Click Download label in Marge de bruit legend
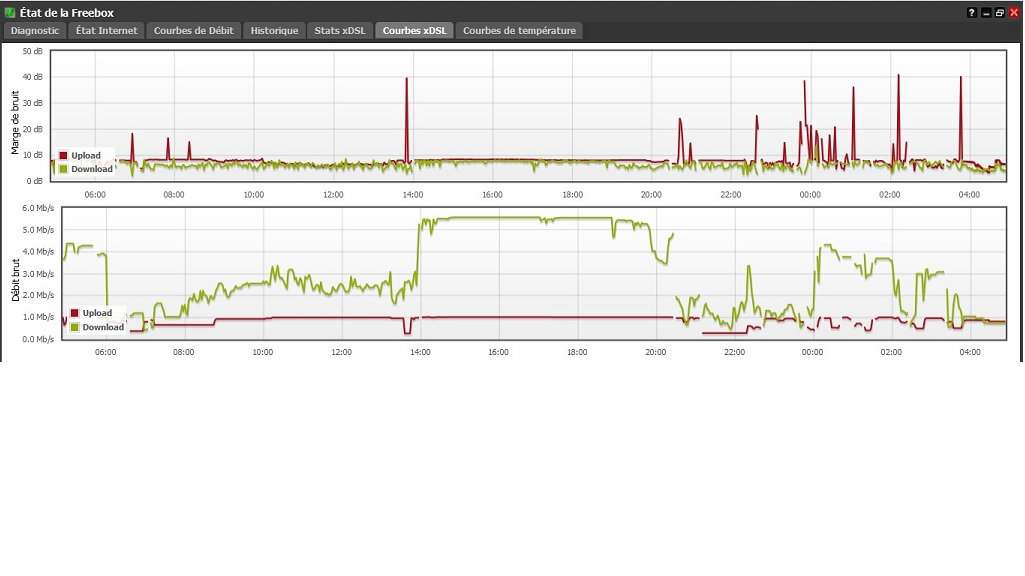 [92, 169]
